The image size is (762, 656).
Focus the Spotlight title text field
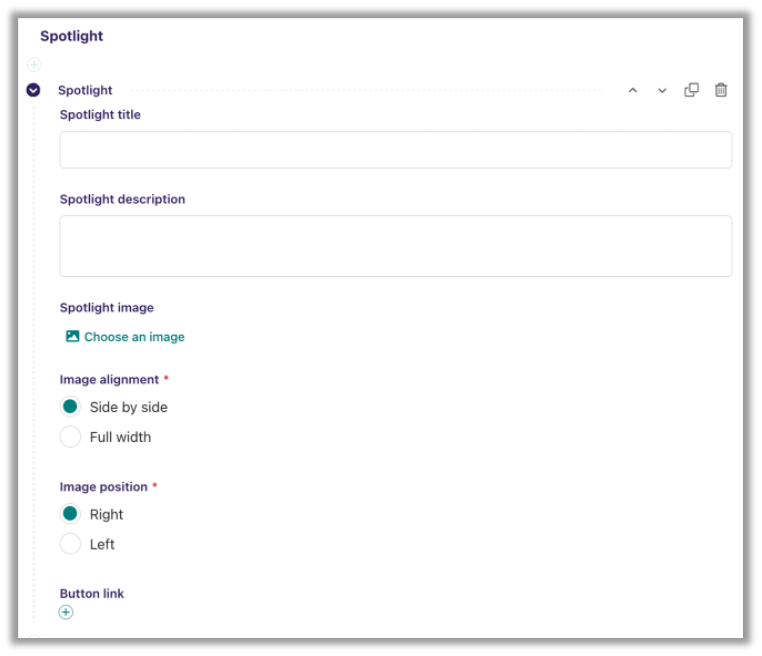[x=395, y=150]
